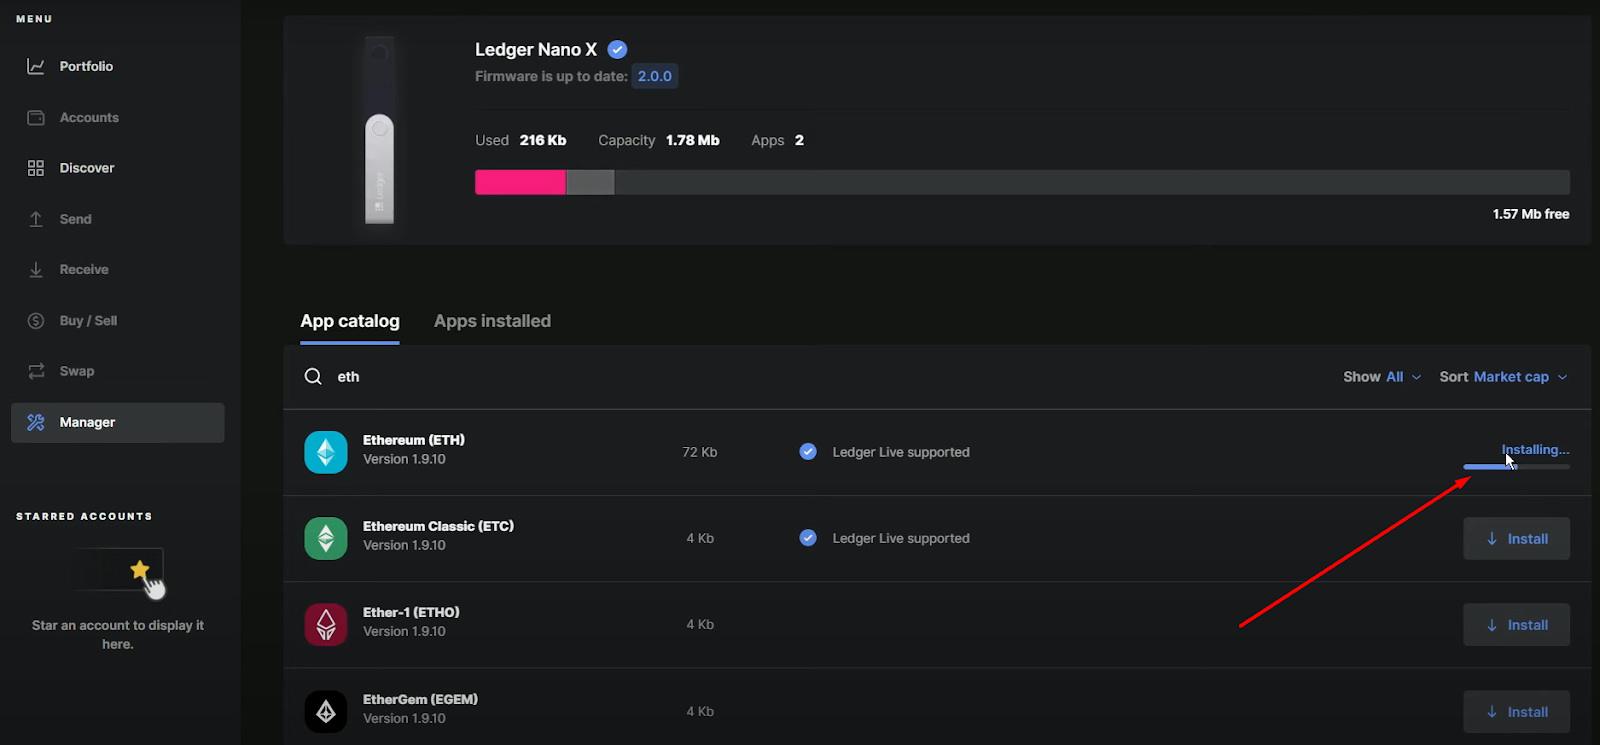The width and height of the screenshot is (1600, 745).
Task: Open Portfolio from the sidebar menu
Action: click(x=86, y=66)
